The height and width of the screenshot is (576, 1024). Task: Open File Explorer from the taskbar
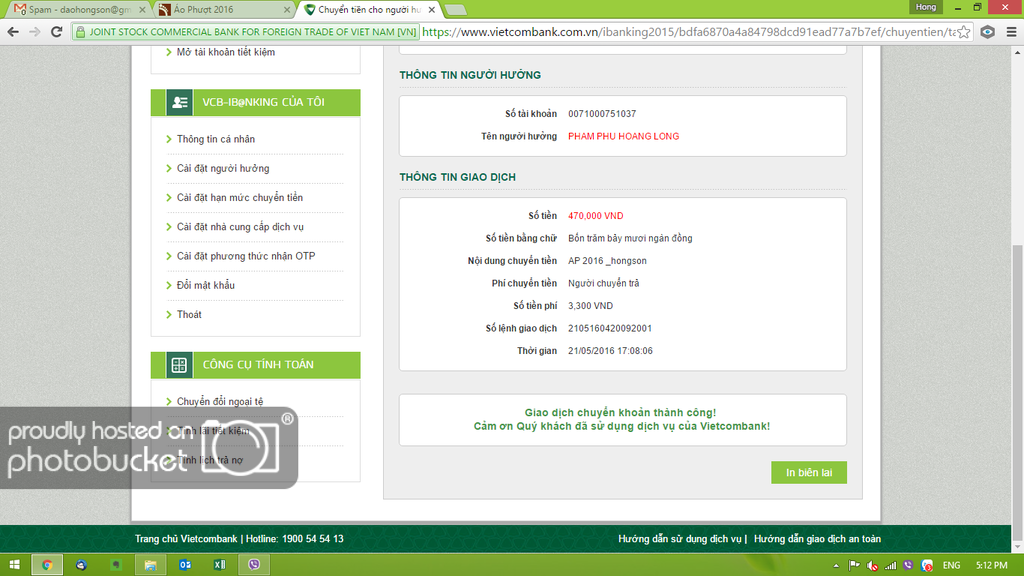click(150, 565)
